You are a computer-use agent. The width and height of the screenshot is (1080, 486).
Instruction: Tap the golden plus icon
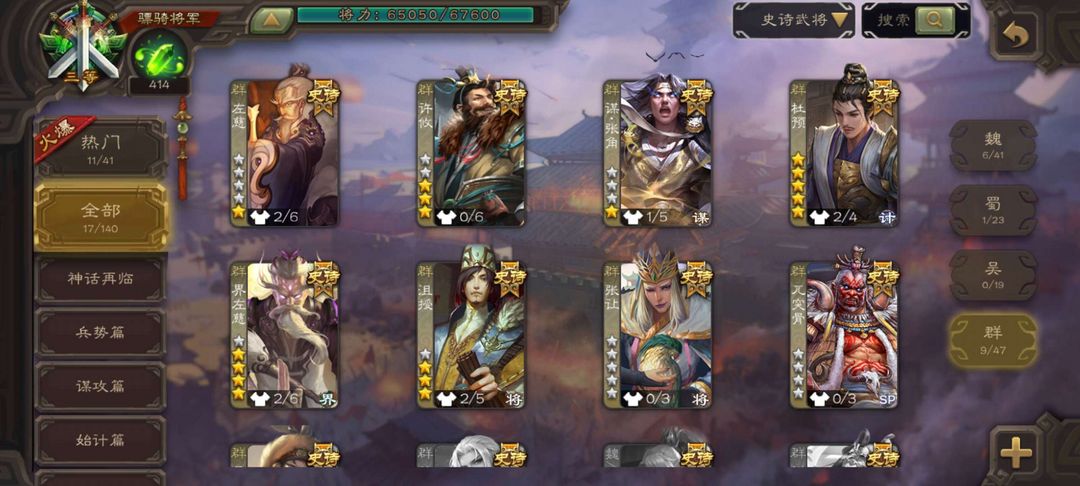(x=1016, y=453)
